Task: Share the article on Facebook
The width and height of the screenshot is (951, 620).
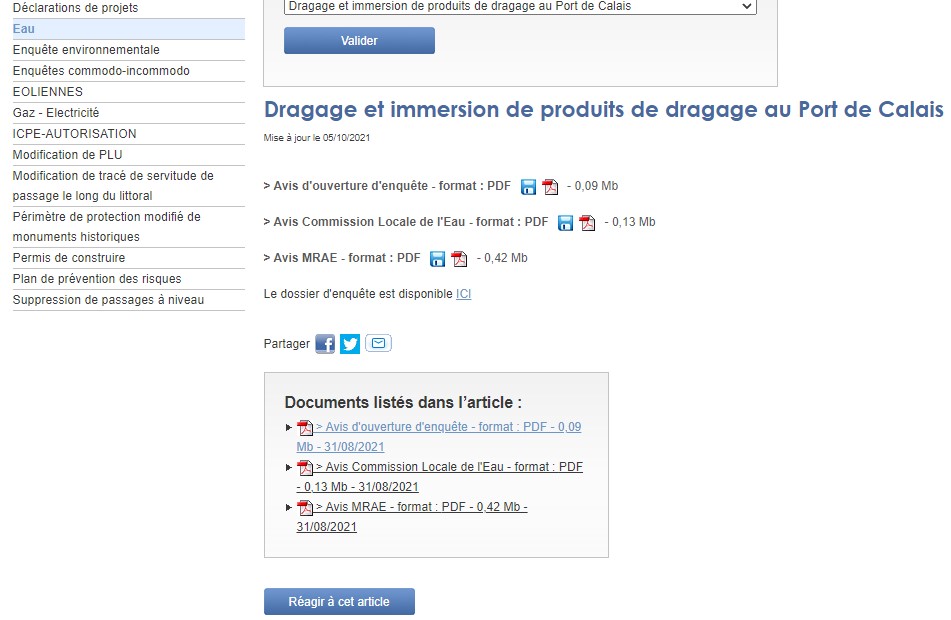Action: (325, 344)
